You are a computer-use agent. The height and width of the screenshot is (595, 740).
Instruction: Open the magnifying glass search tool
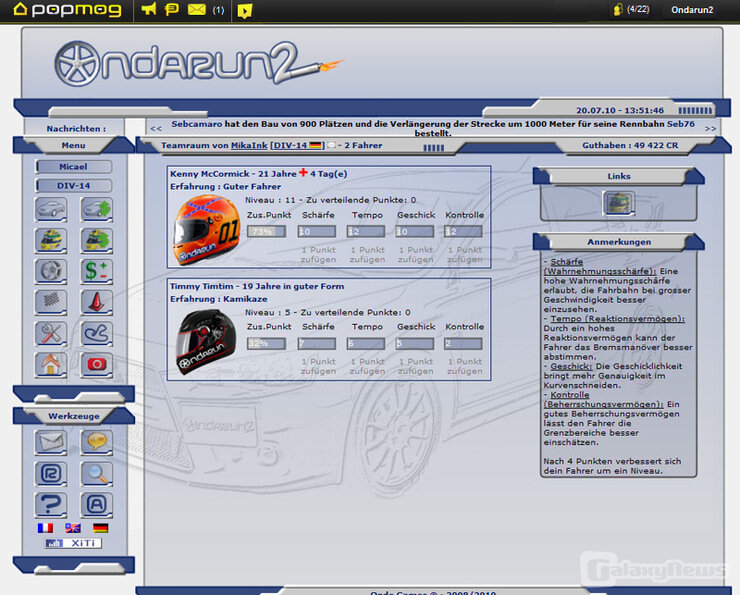(96, 473)
